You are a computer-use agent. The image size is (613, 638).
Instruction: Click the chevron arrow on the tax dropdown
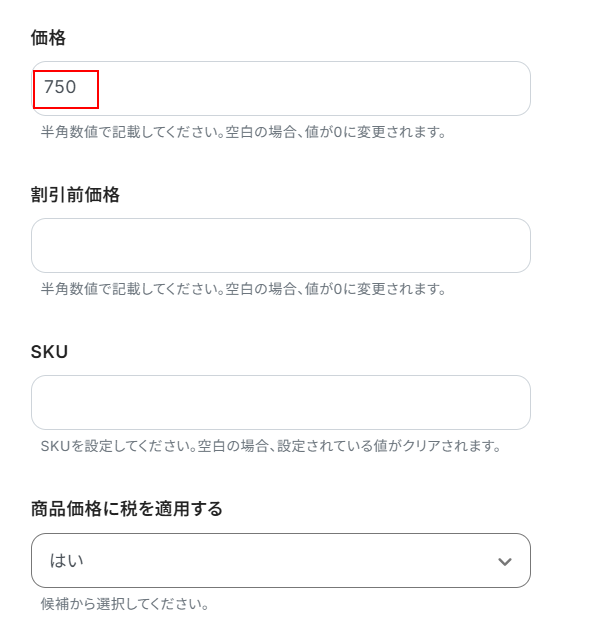tap(505, 561)
